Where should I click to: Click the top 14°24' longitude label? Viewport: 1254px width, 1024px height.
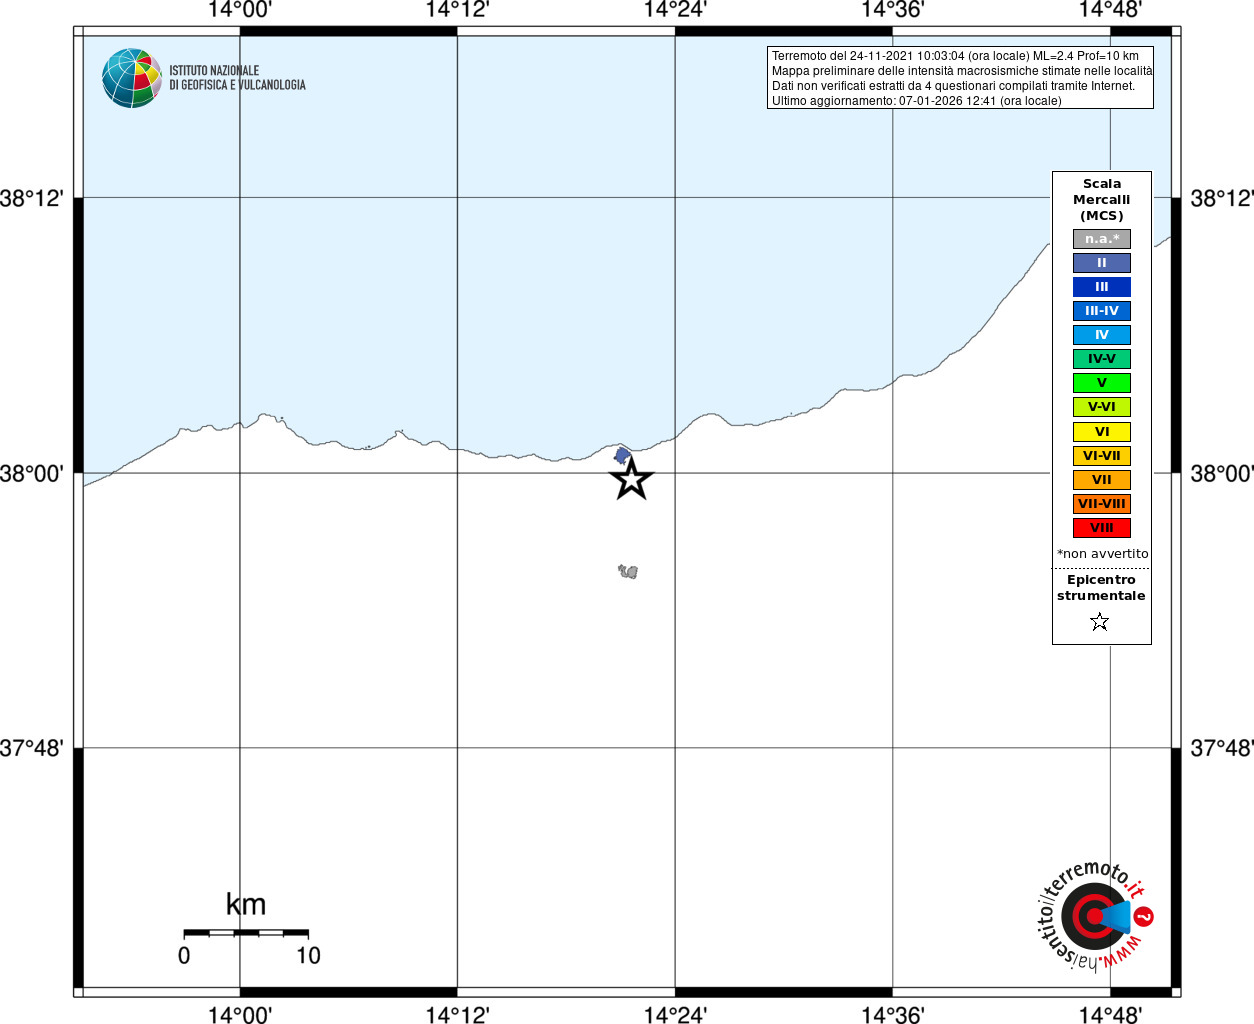click(675, 10)
